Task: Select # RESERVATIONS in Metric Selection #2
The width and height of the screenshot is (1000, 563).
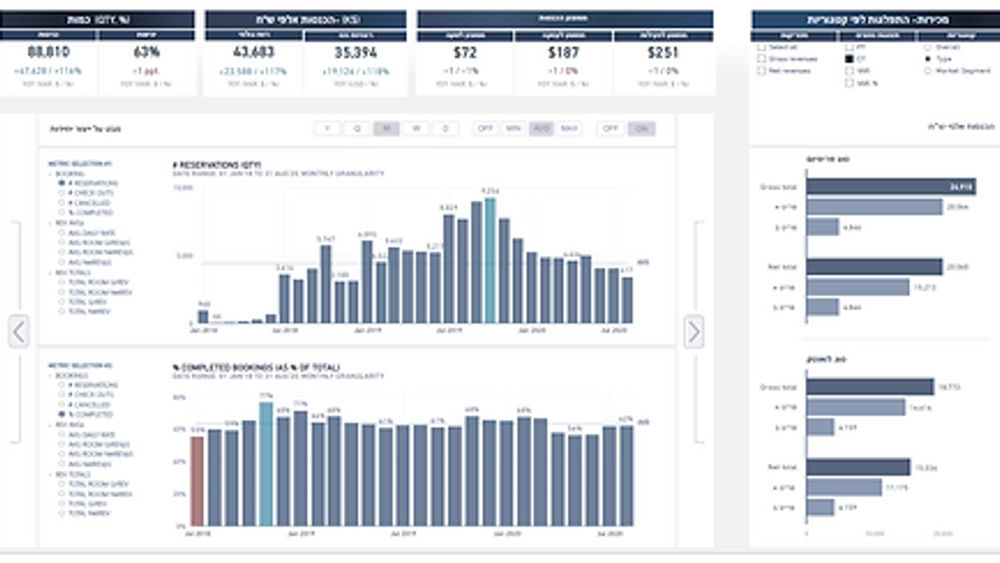Action: 62,385
